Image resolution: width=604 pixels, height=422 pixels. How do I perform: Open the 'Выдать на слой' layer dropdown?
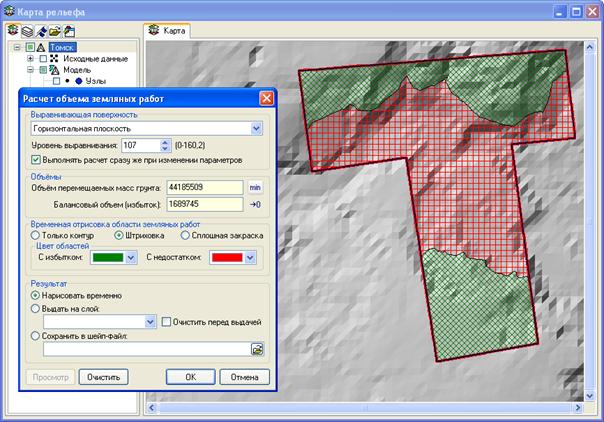pos(151,322)
